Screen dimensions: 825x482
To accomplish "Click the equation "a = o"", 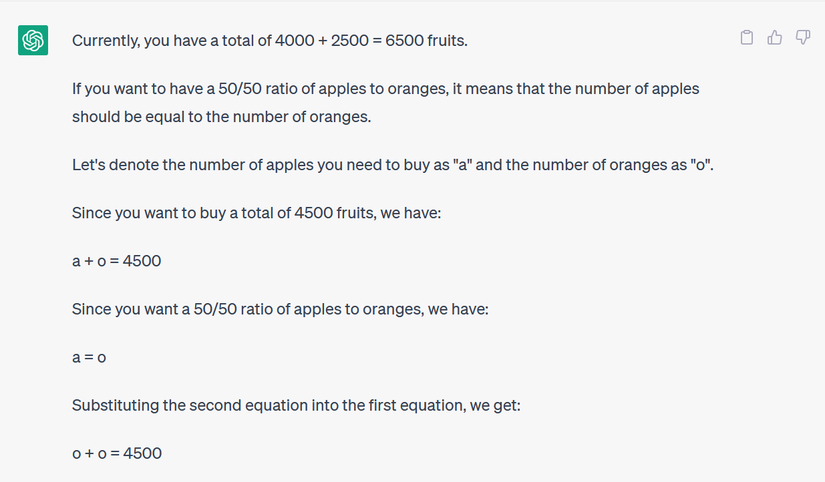I will 89,357.
